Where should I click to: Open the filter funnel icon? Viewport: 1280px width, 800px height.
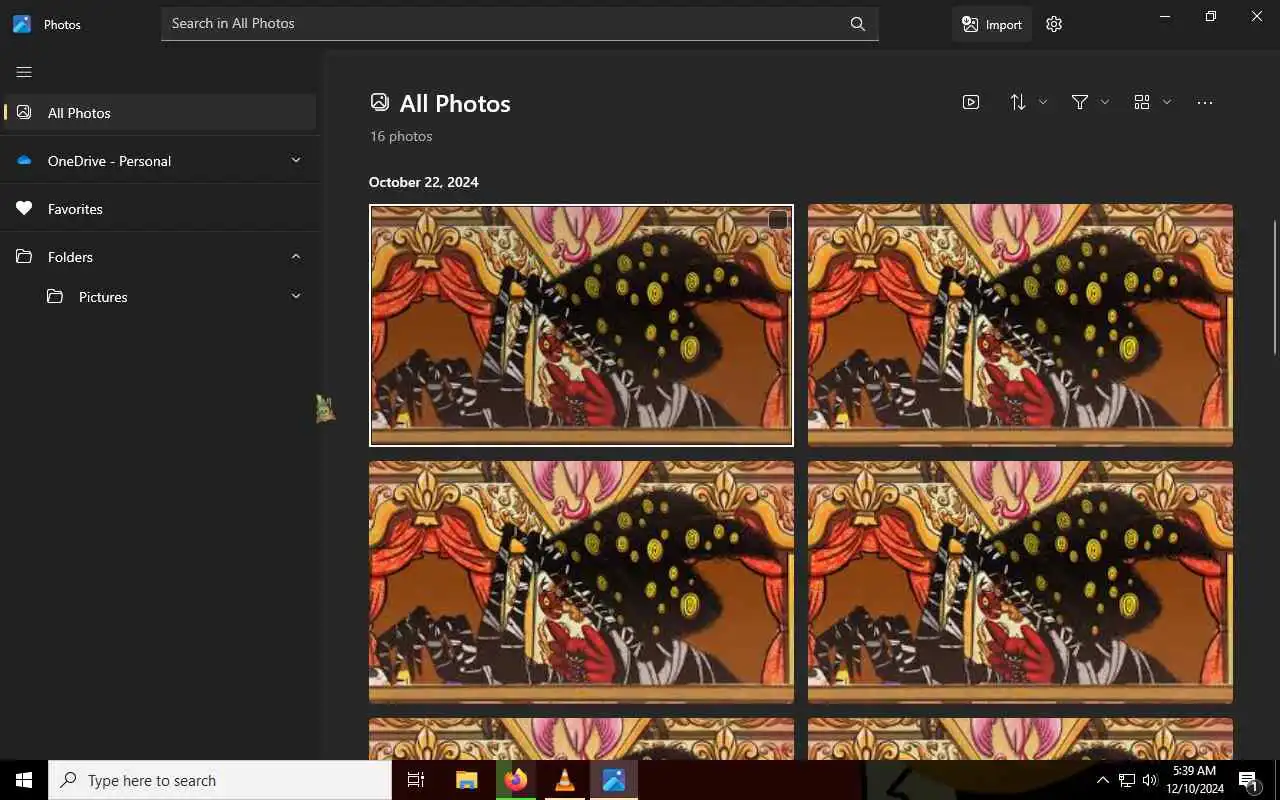point(1080,102)
